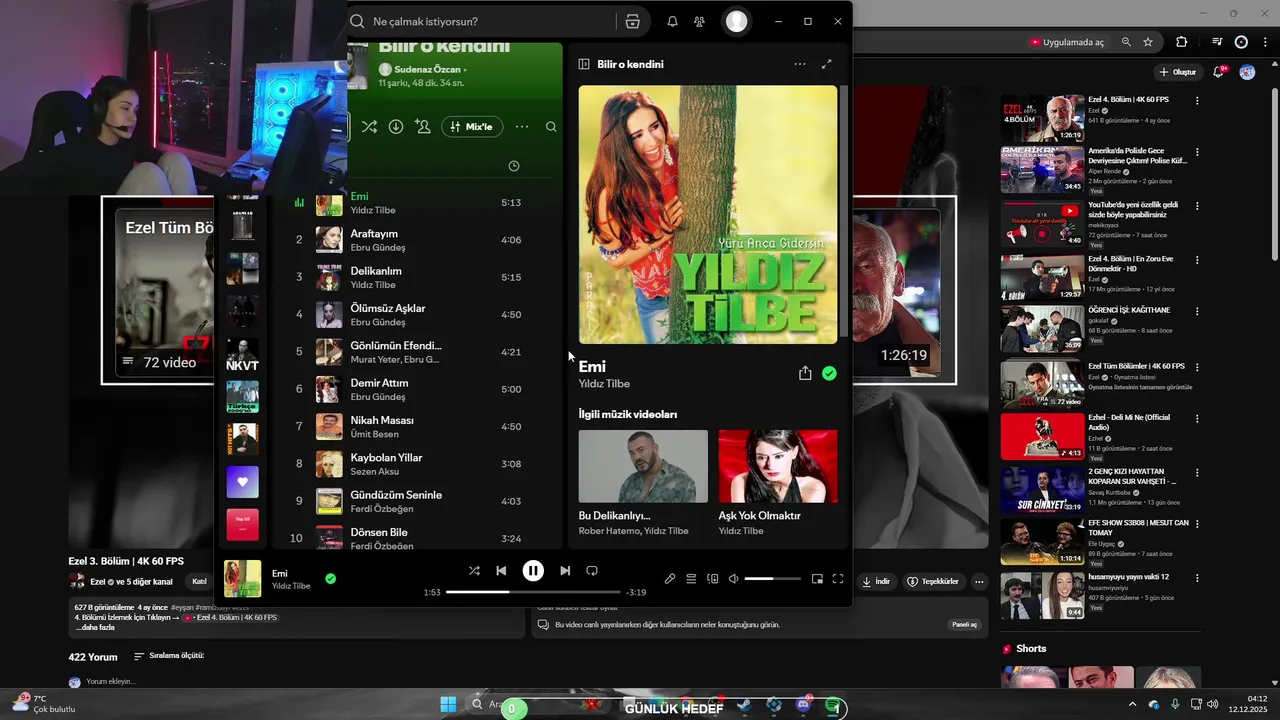Collapse panel icon beside Bilir o kendini
This screenshot has width=1280, height=720.
(584, 64)
